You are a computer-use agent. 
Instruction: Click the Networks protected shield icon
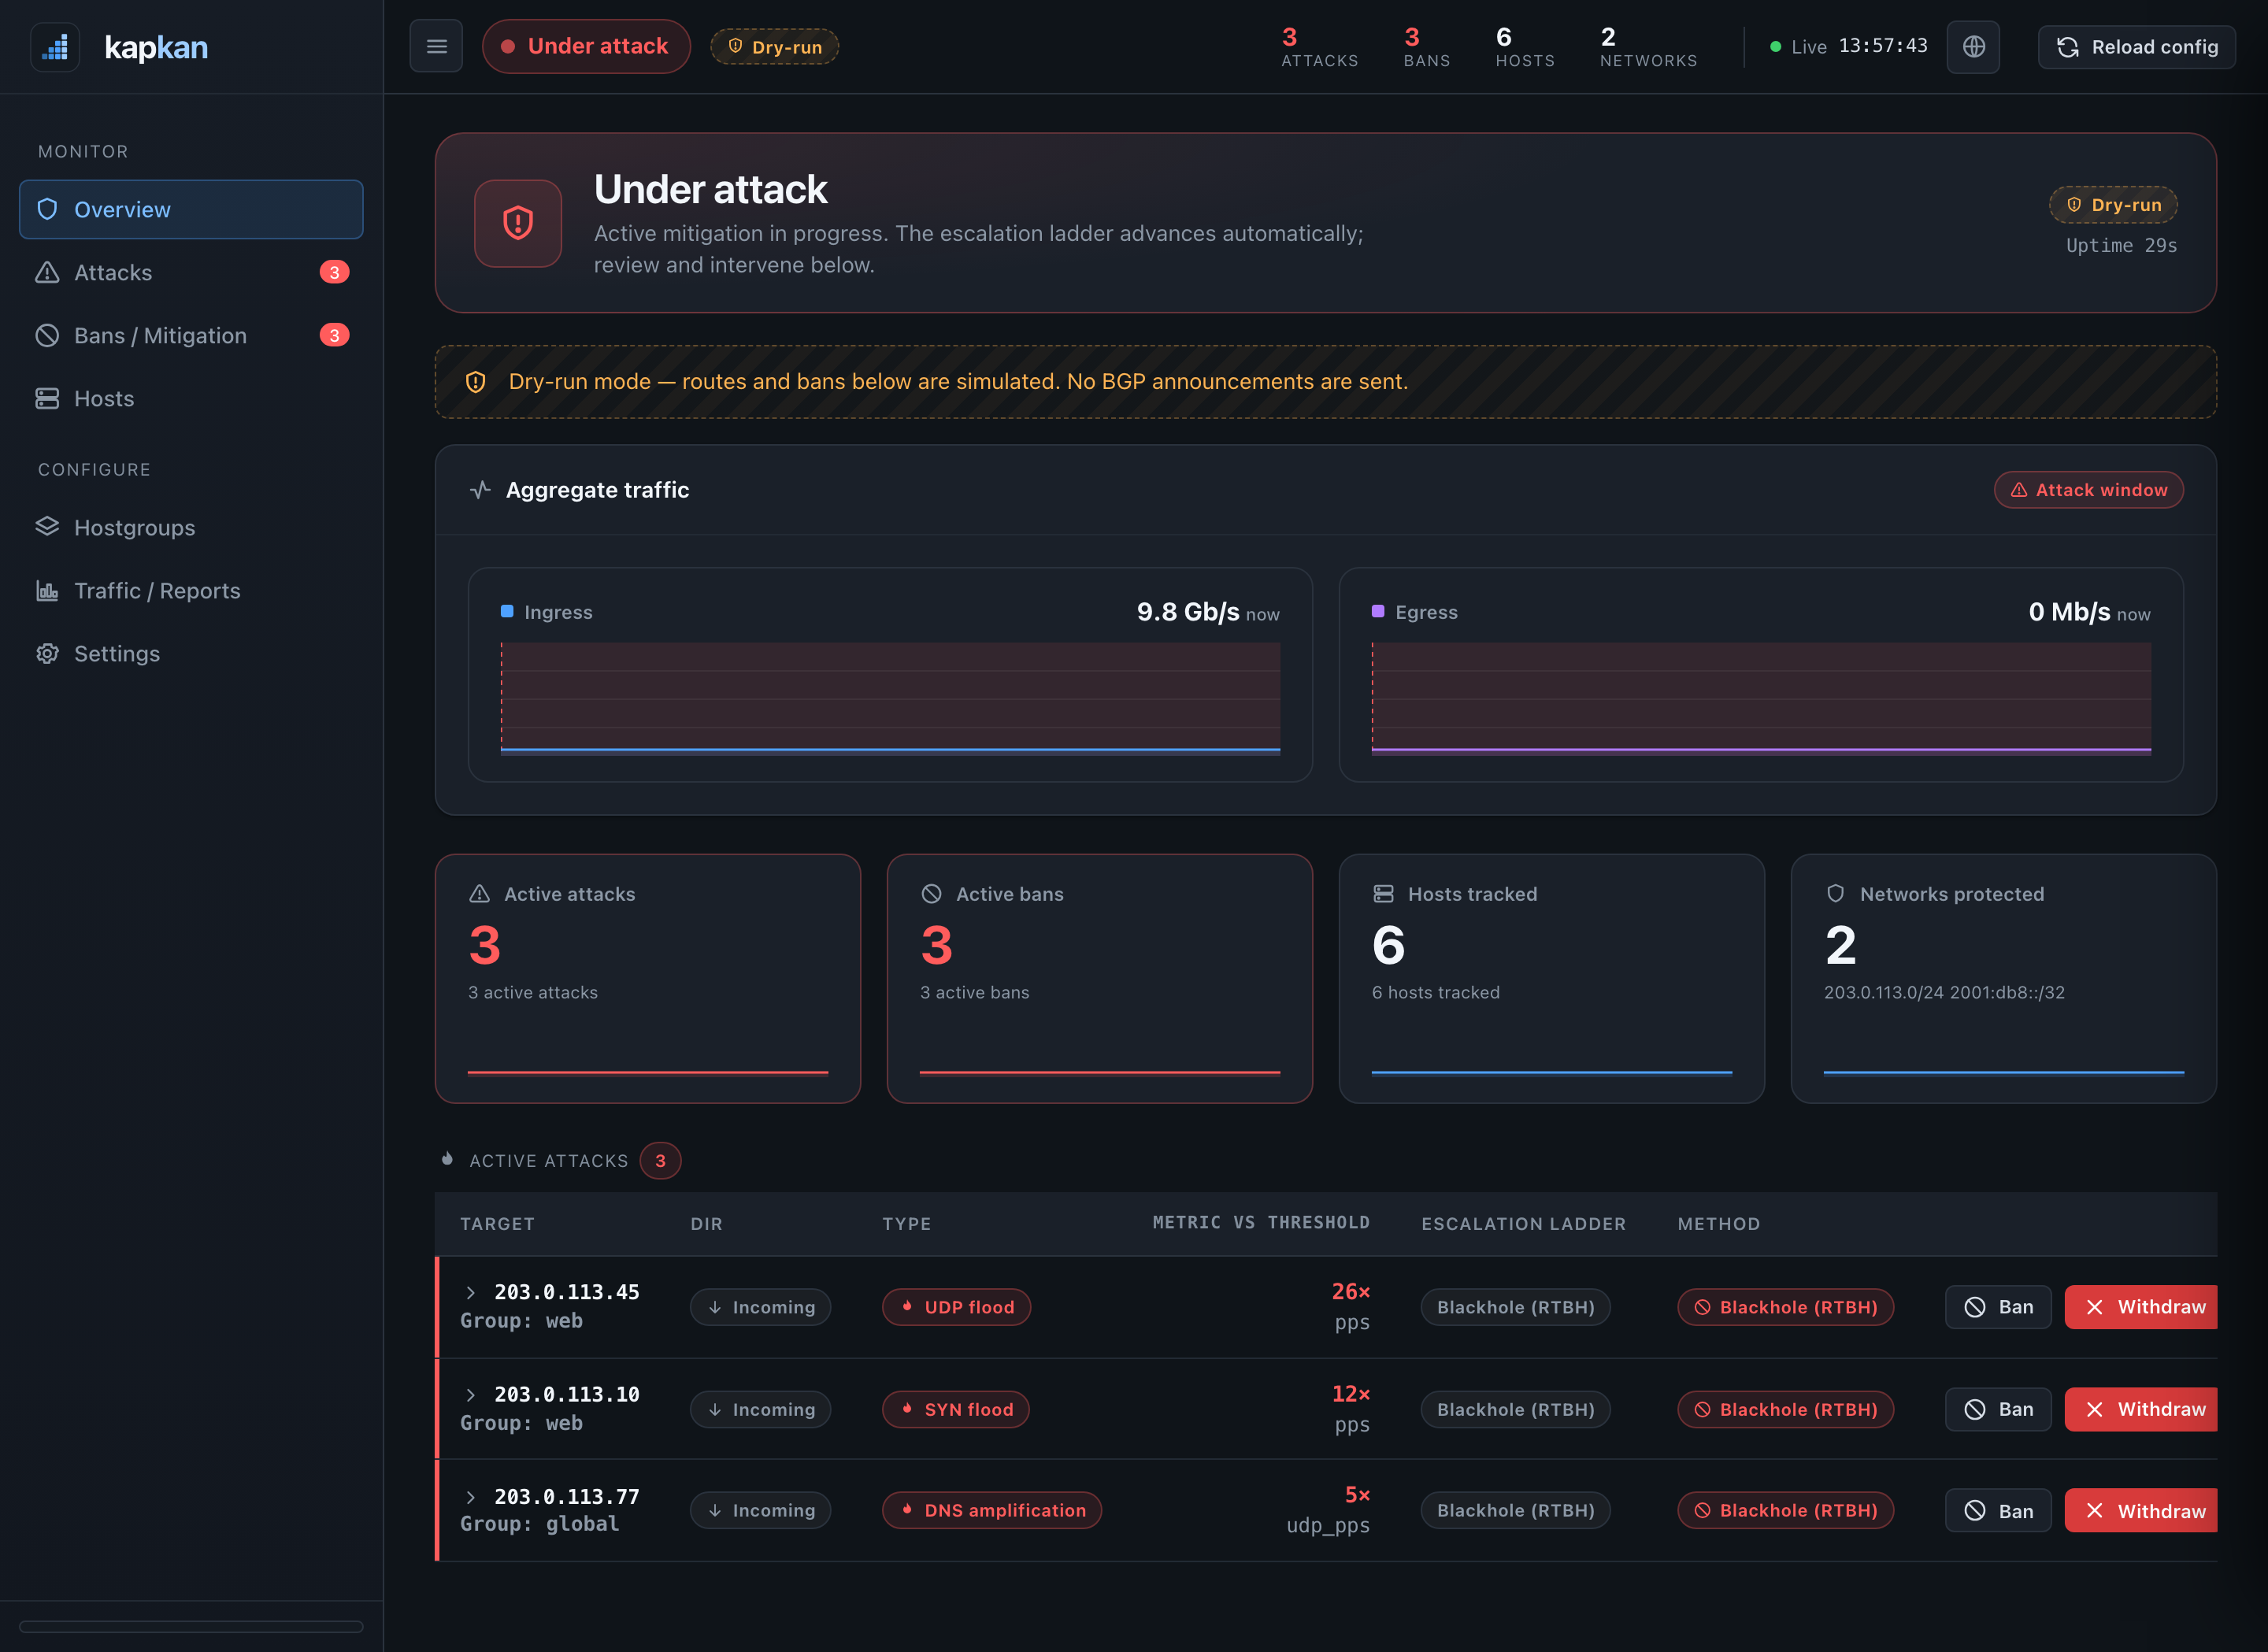[1835, 893]
